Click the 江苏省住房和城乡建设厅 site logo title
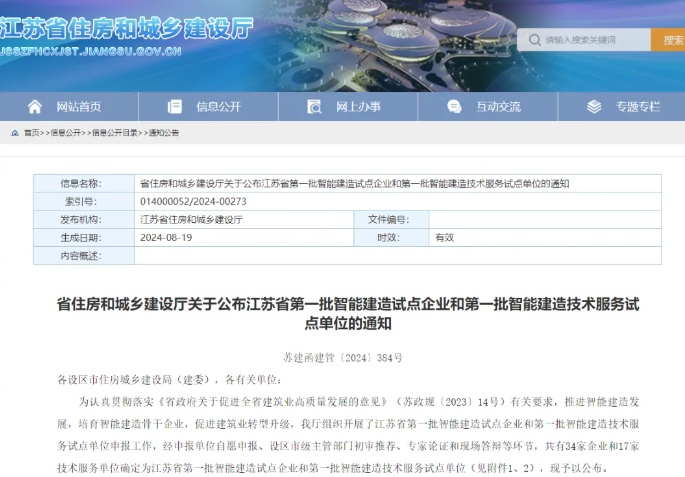 tap(126, 25)
